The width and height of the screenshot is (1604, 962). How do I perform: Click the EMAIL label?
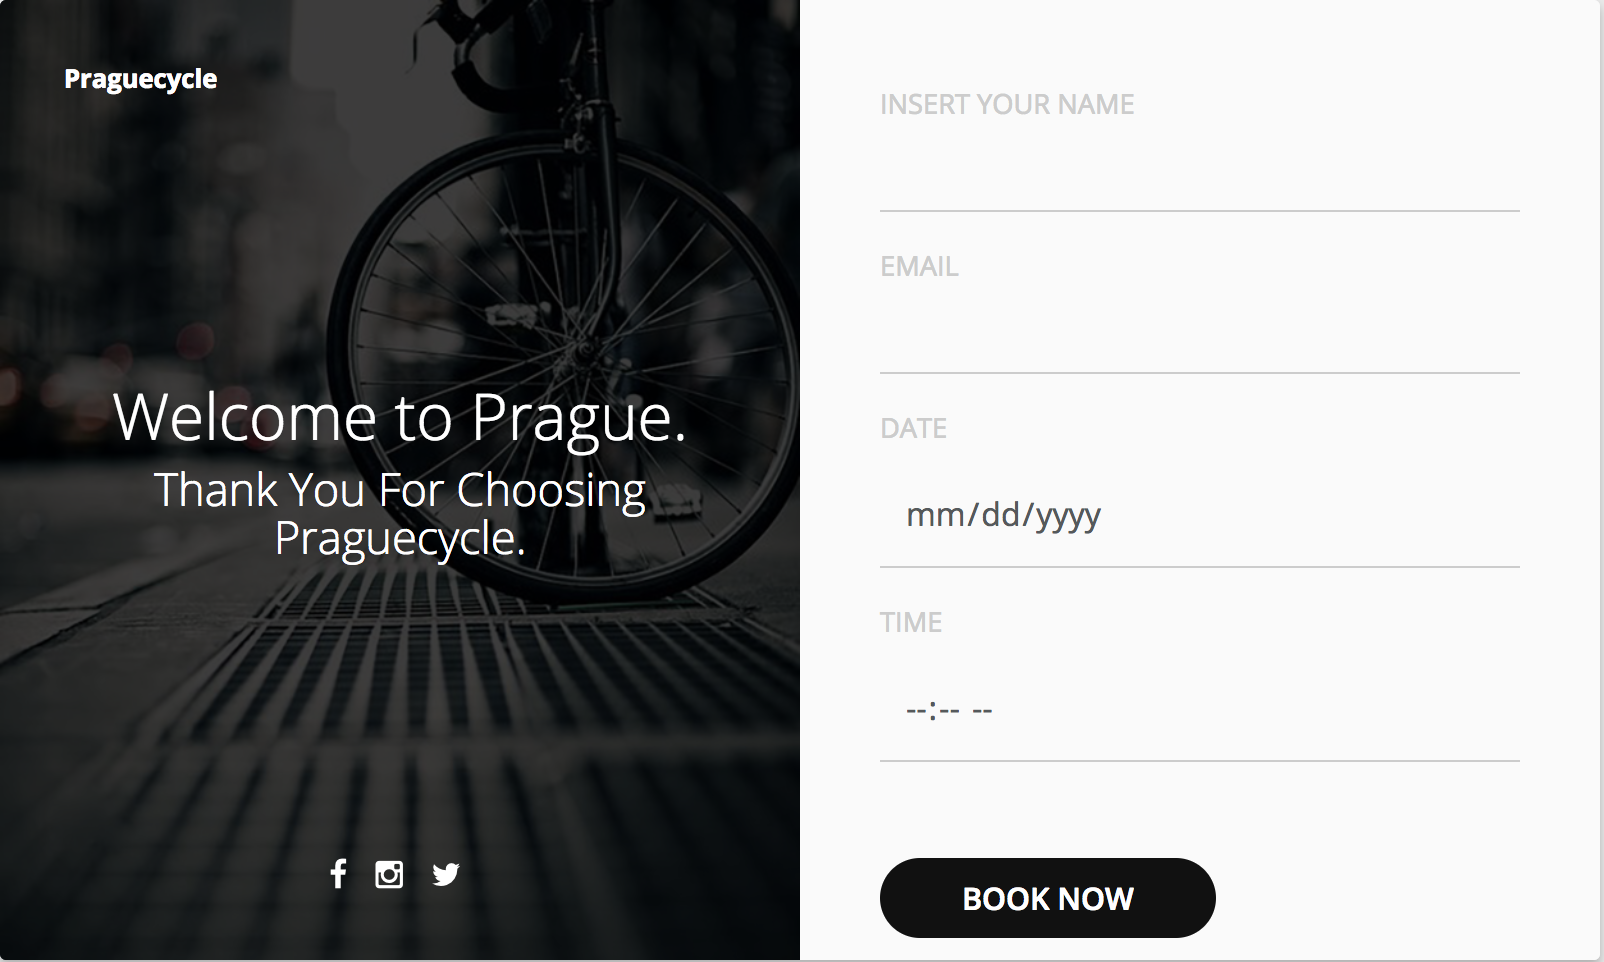tap(918, 267)
